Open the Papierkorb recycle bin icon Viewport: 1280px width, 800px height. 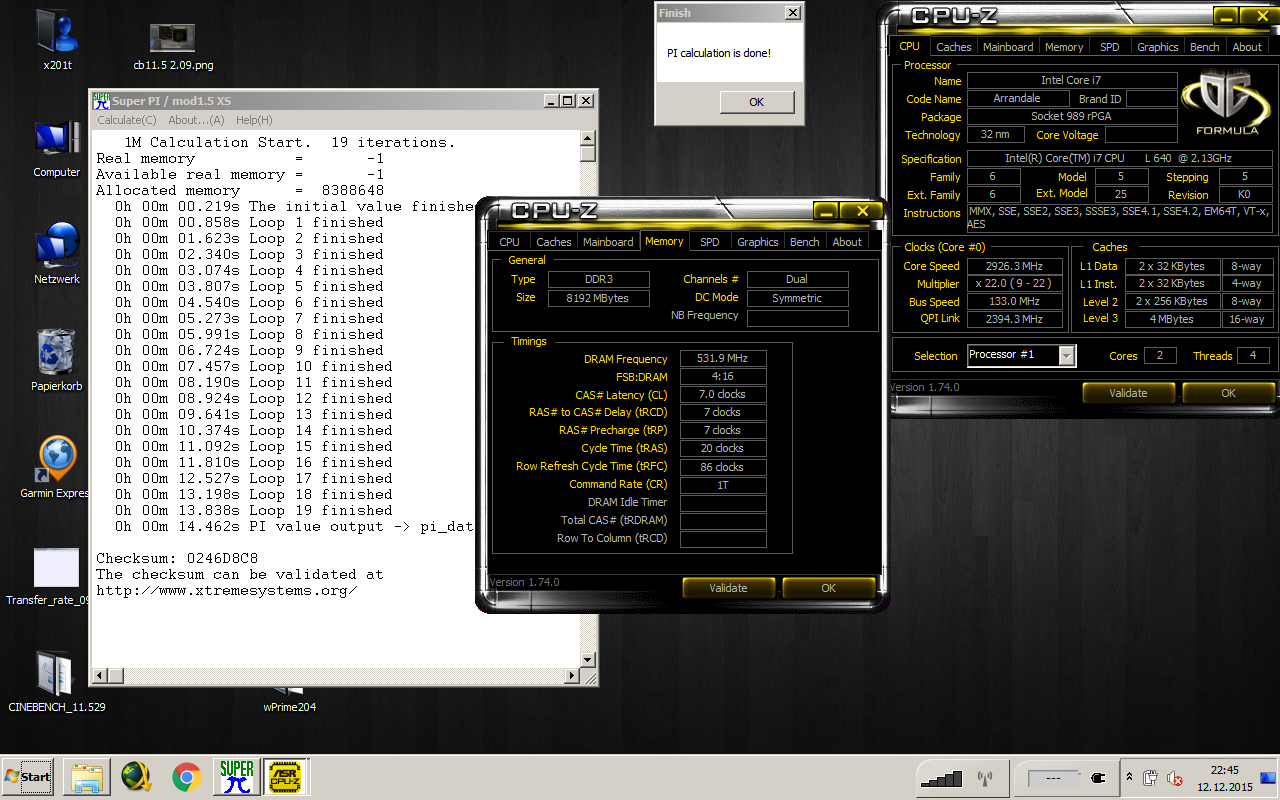click(57, 361)
